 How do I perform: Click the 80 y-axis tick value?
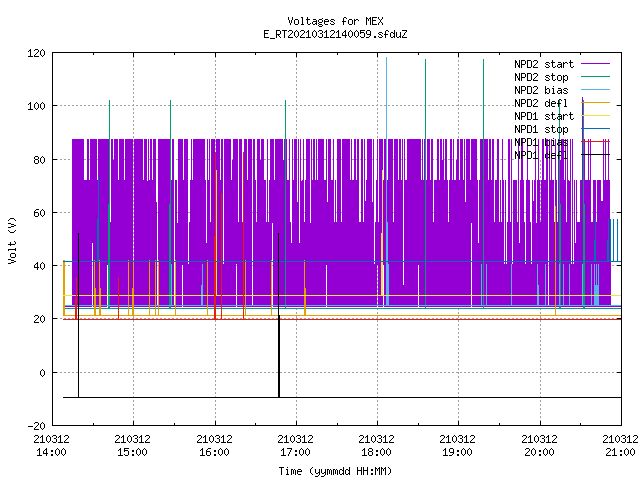[40, 160]
